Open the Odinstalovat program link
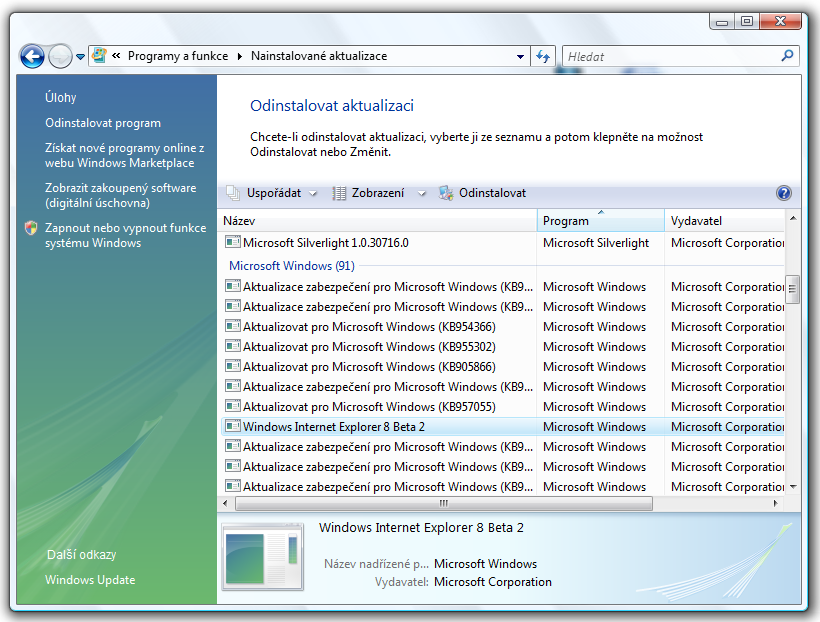 [103, 123]
